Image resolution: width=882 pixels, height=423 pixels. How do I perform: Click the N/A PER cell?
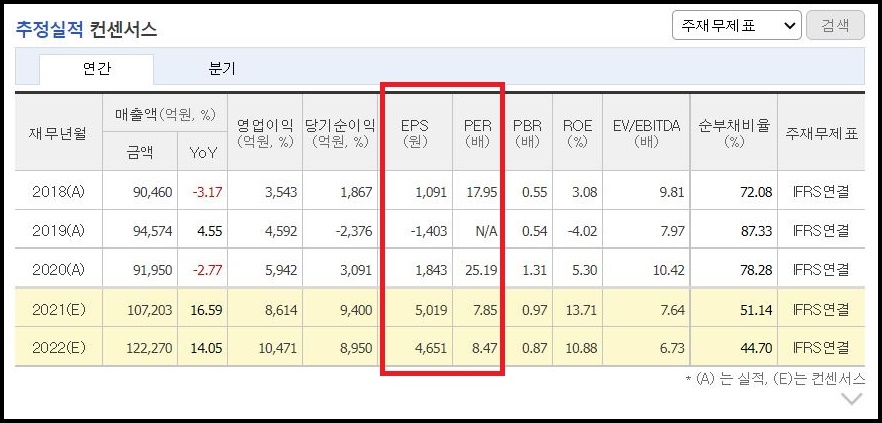point(486,231)
